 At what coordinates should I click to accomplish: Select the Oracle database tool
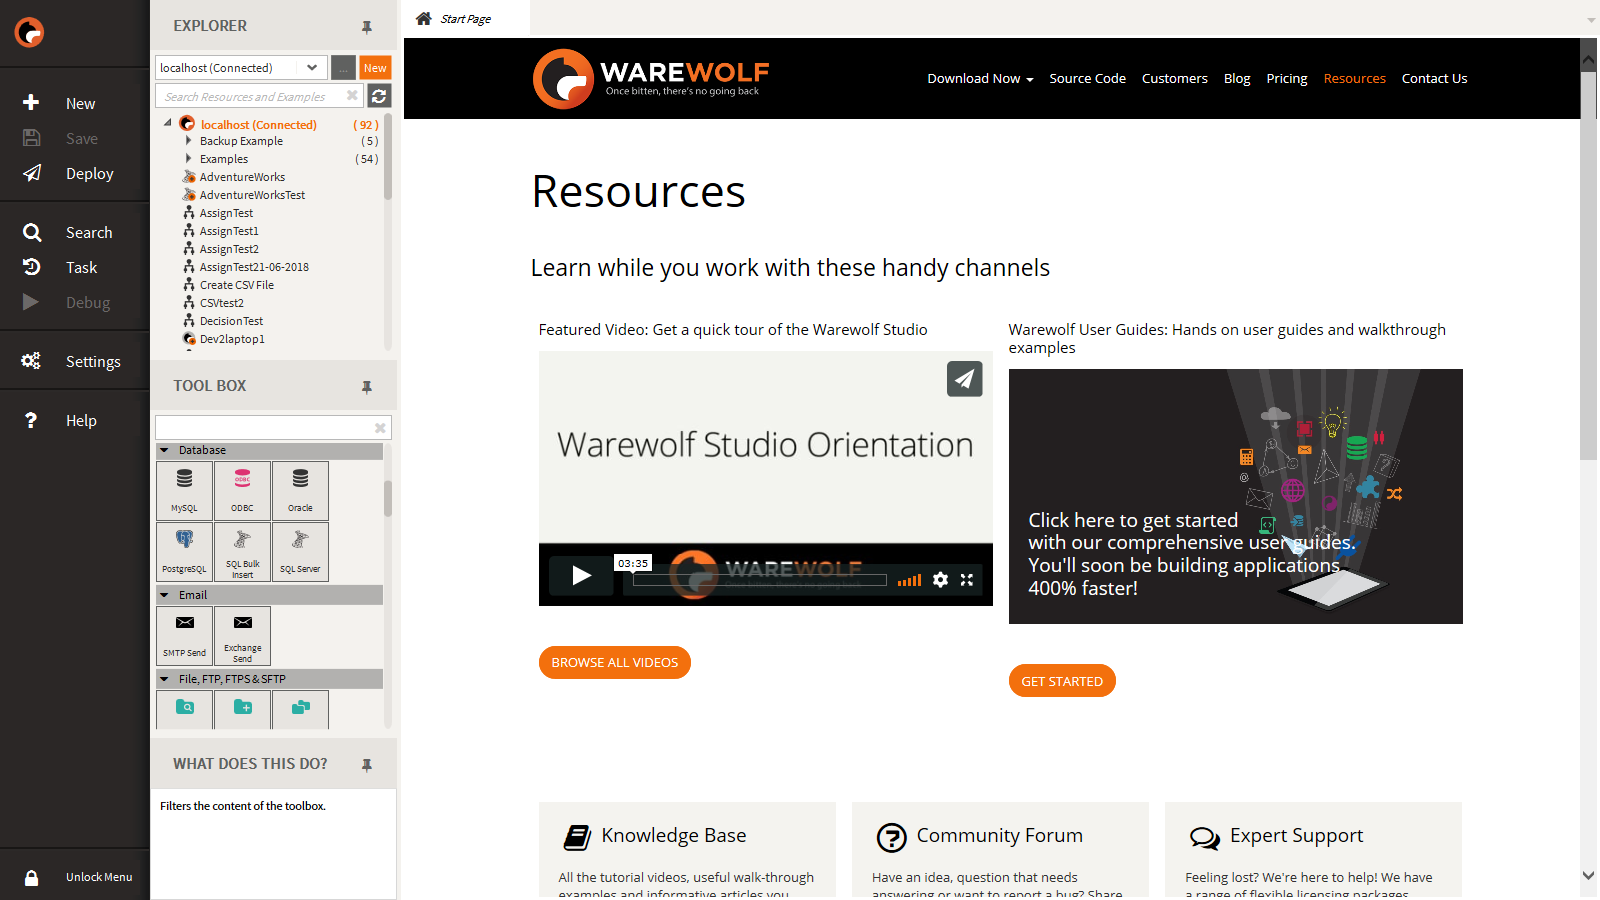(300, 489)
